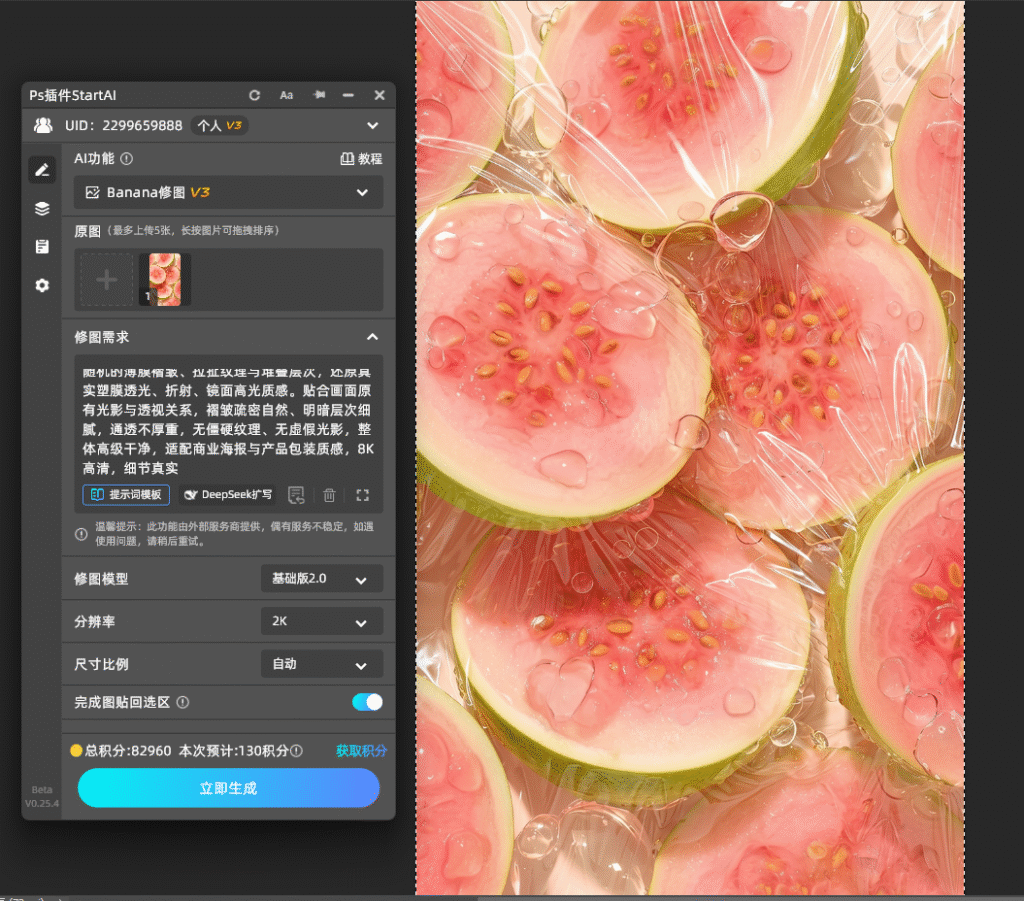The height and width of the screenshot is (901, 1024).
Task: Open the 尺寸比例 自动 dropdown
Action: click(x=321, y=664)
